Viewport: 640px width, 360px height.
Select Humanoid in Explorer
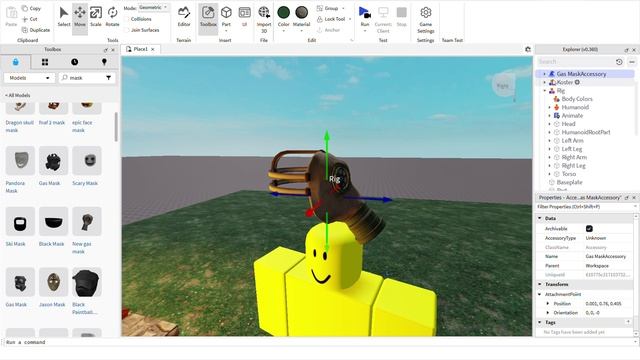point(575,107)
